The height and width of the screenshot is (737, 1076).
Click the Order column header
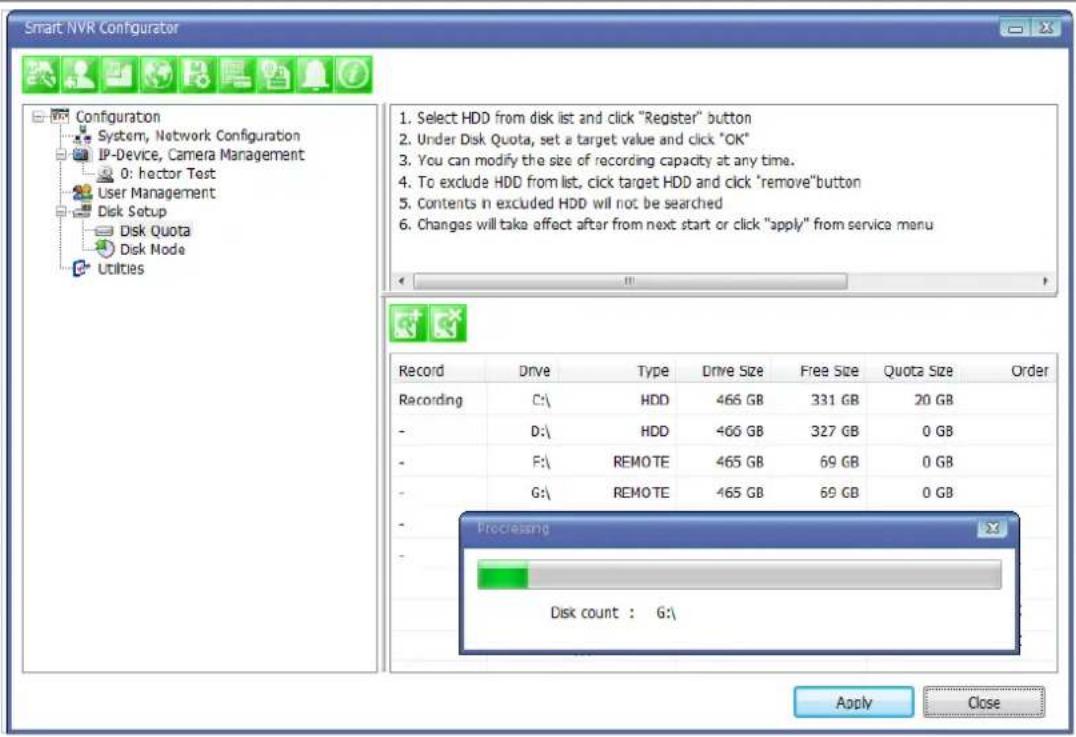(1008, 371)
